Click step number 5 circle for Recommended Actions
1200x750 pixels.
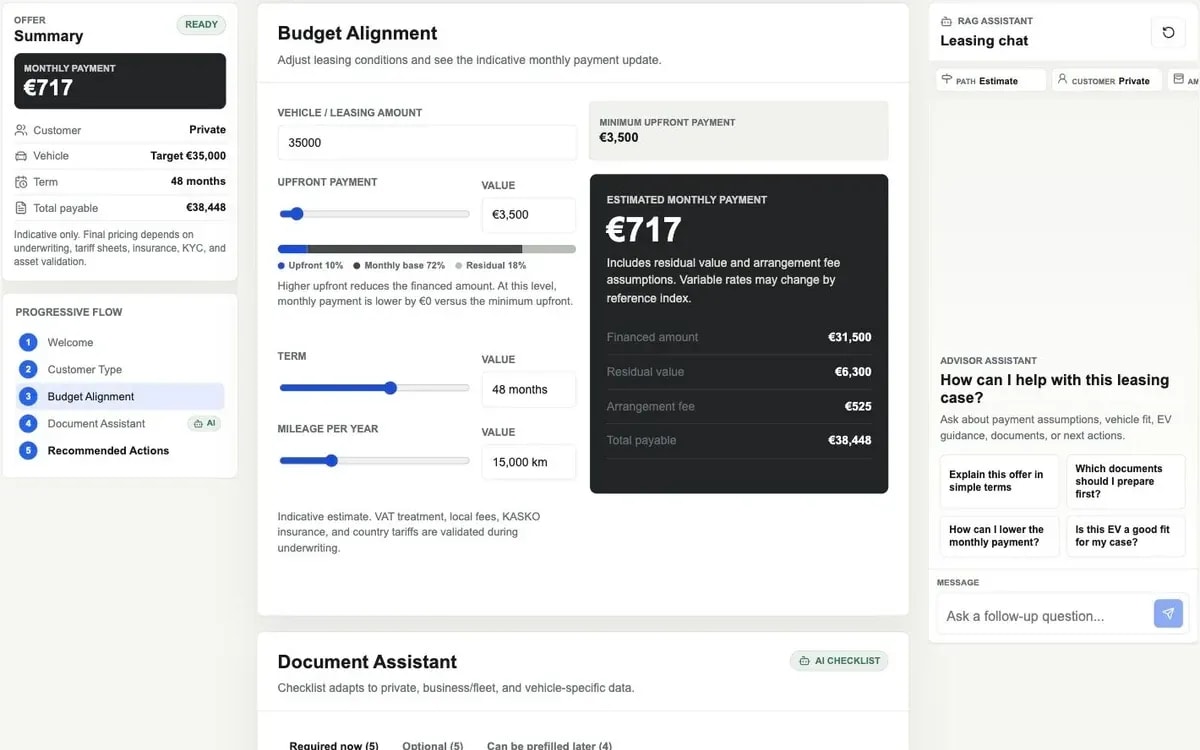[28, 450]
